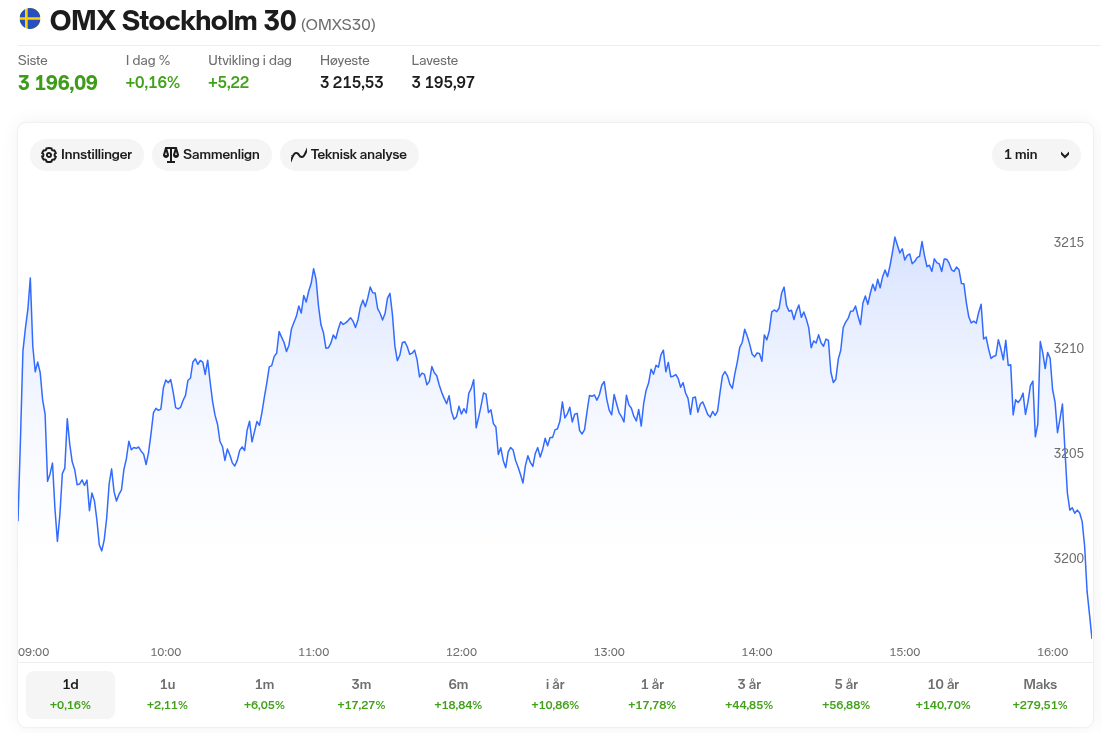Select the 3m period tab

tap(361, 694)
